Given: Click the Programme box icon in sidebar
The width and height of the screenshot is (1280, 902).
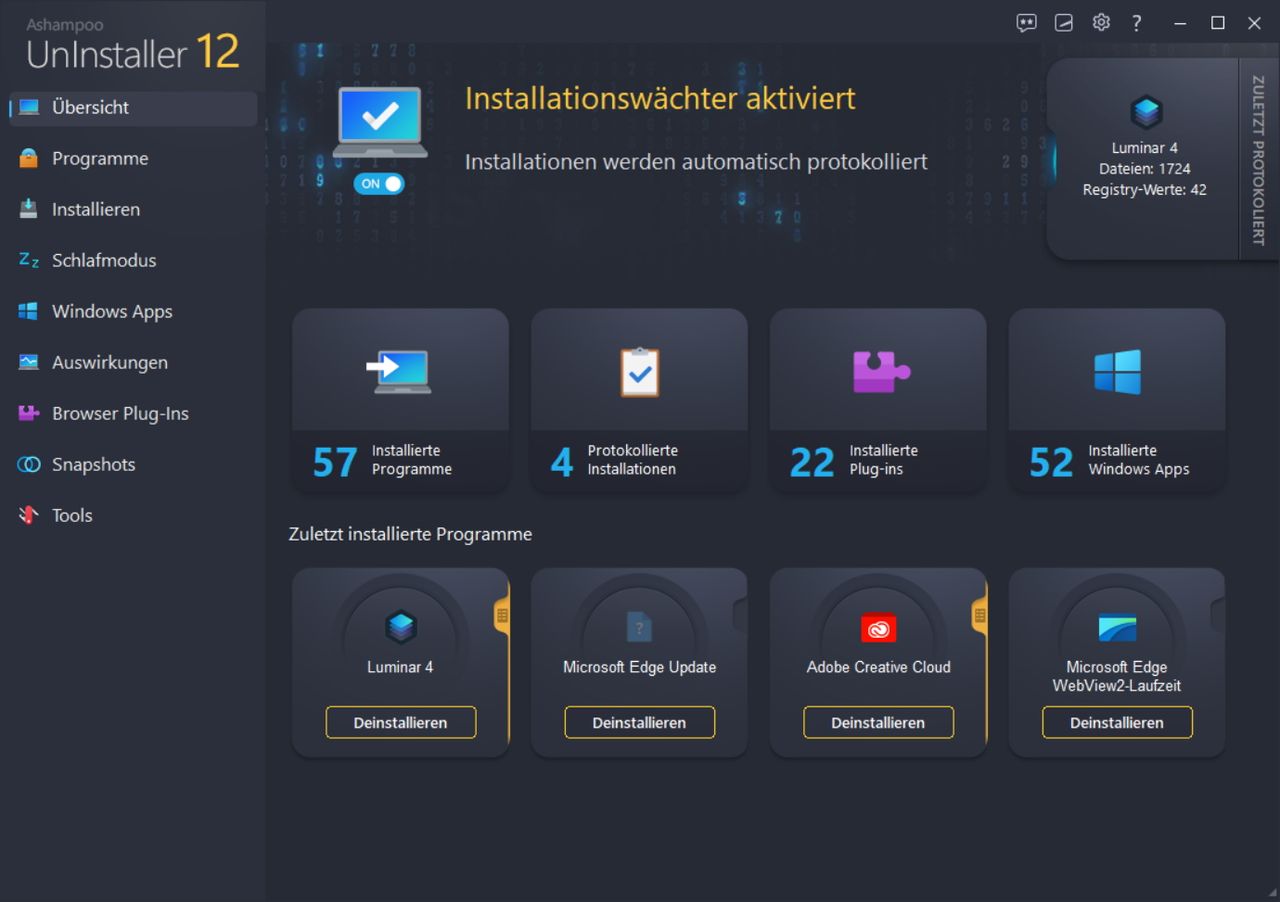Looking at the screenshot, I should 29,158.
